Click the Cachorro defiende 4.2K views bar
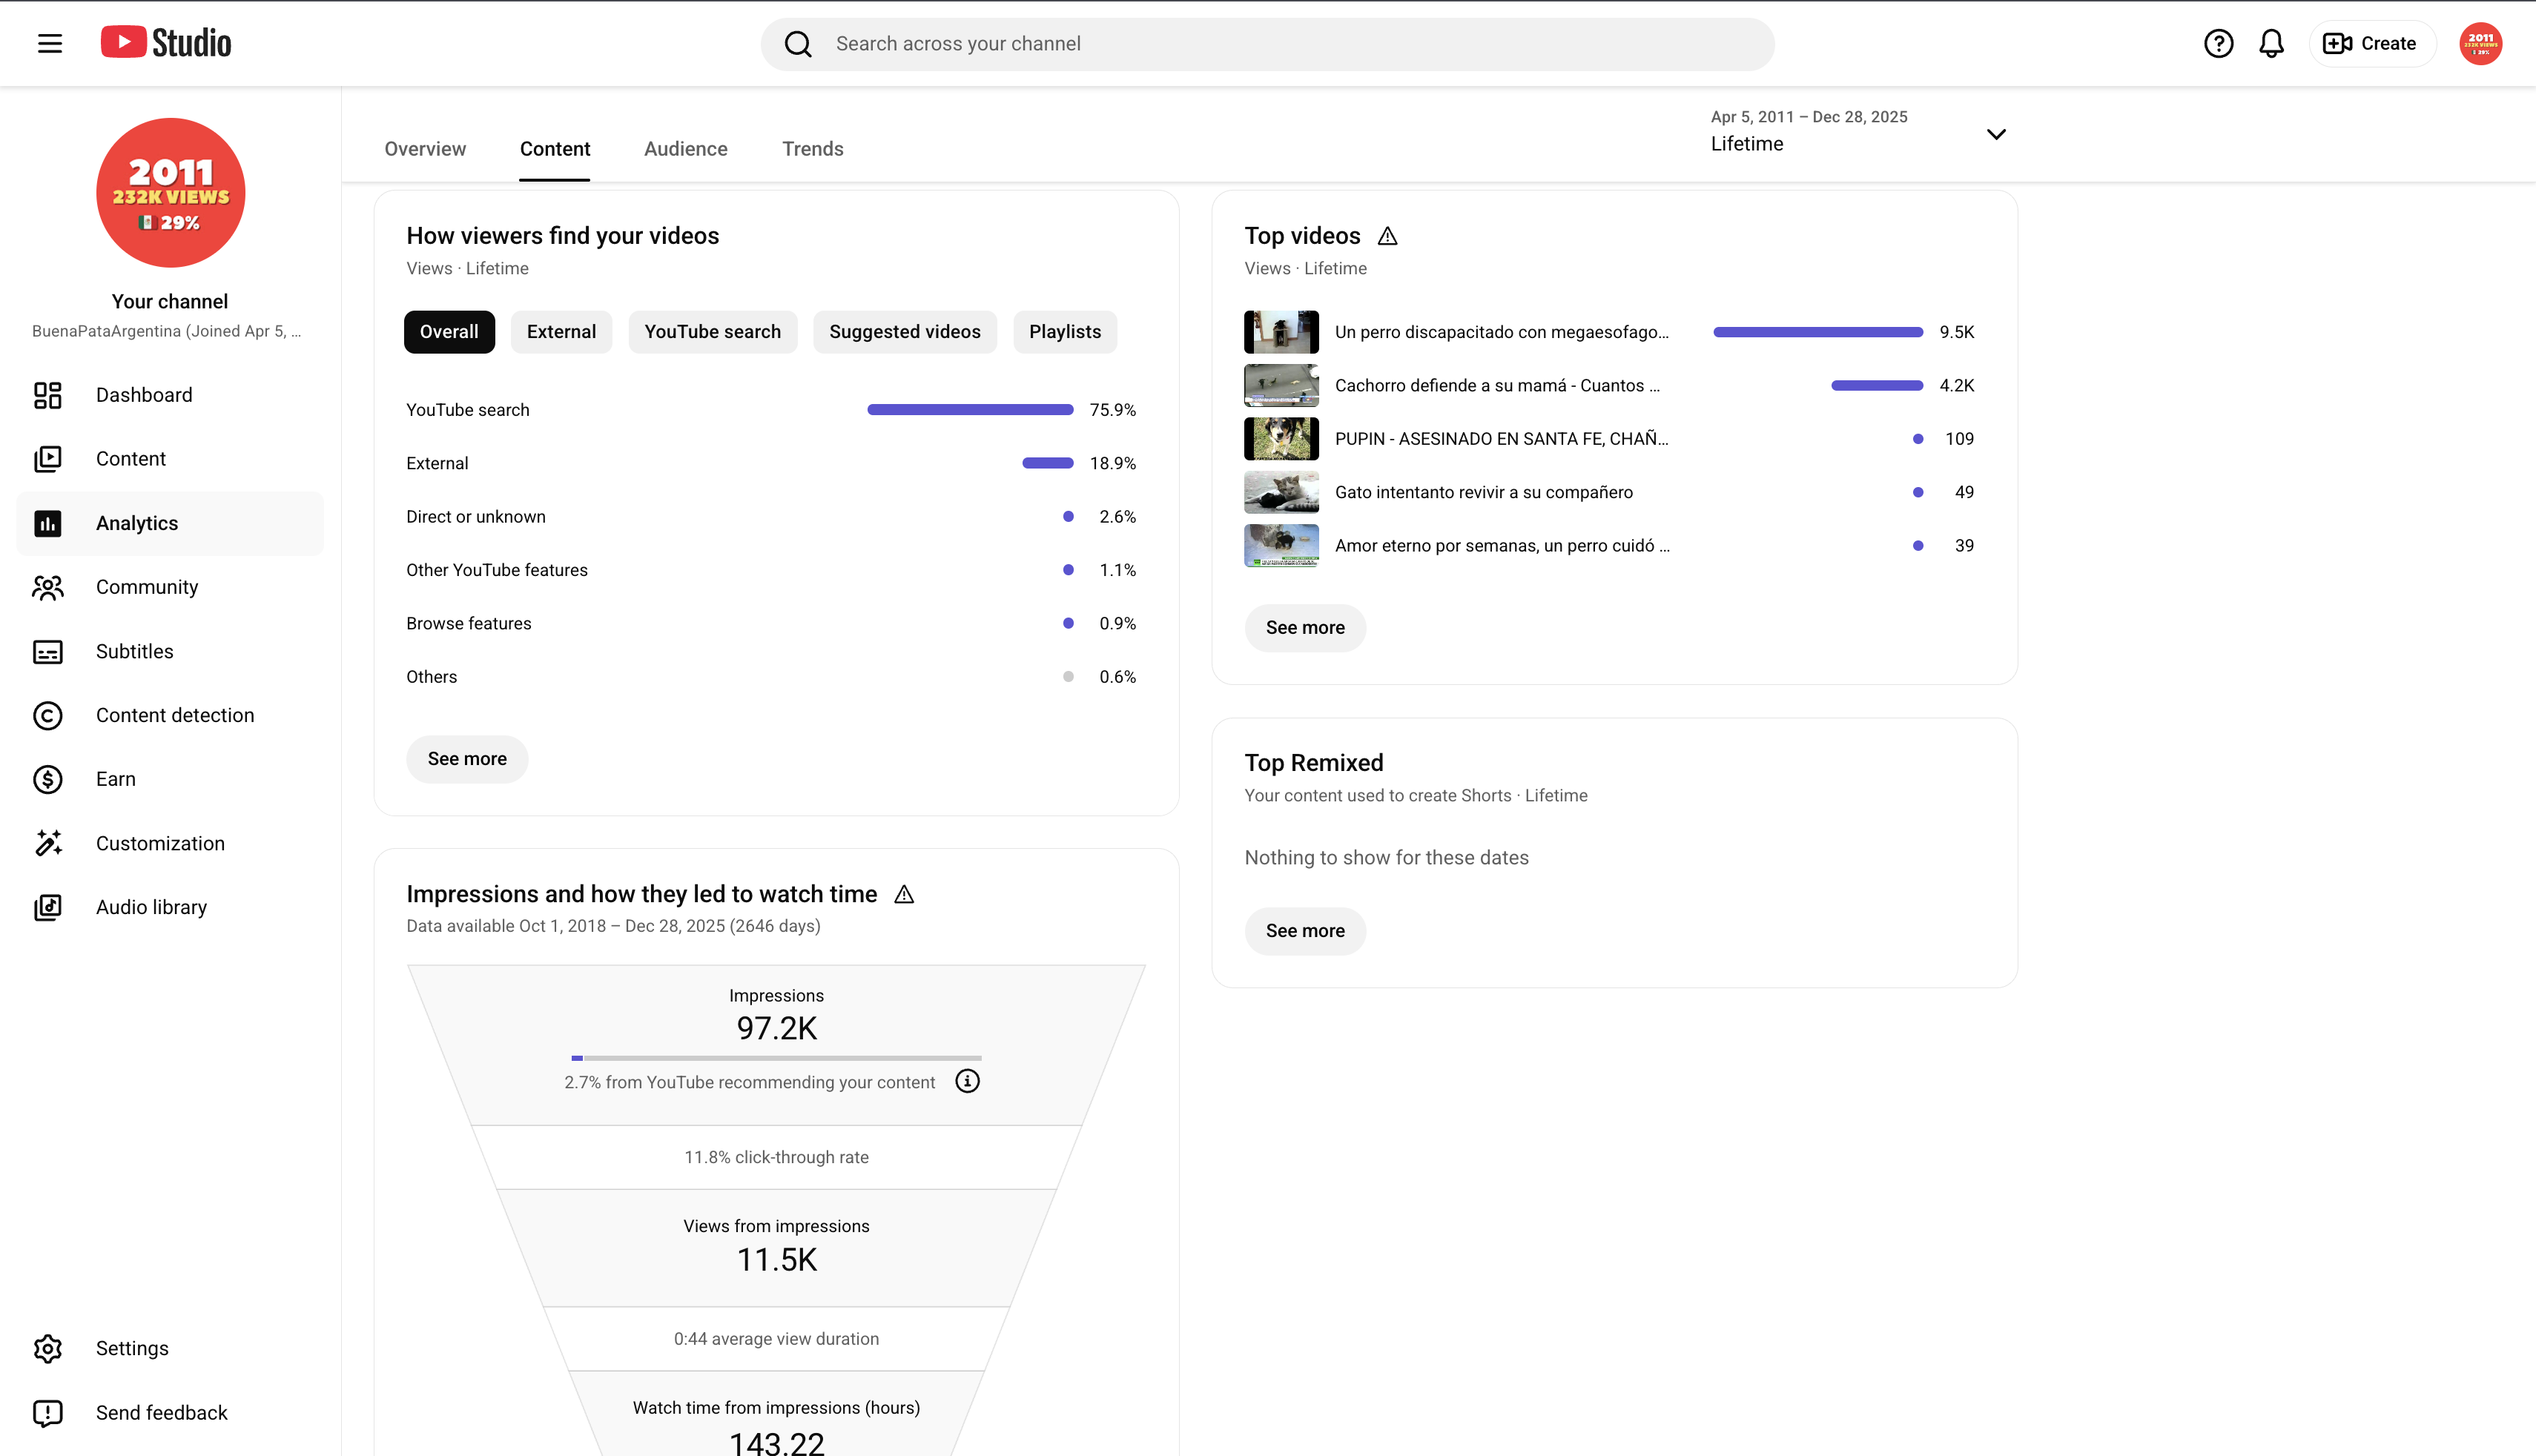Screen dimensions: 2536x1456 pyautogui.click(x=1877, y=385)
